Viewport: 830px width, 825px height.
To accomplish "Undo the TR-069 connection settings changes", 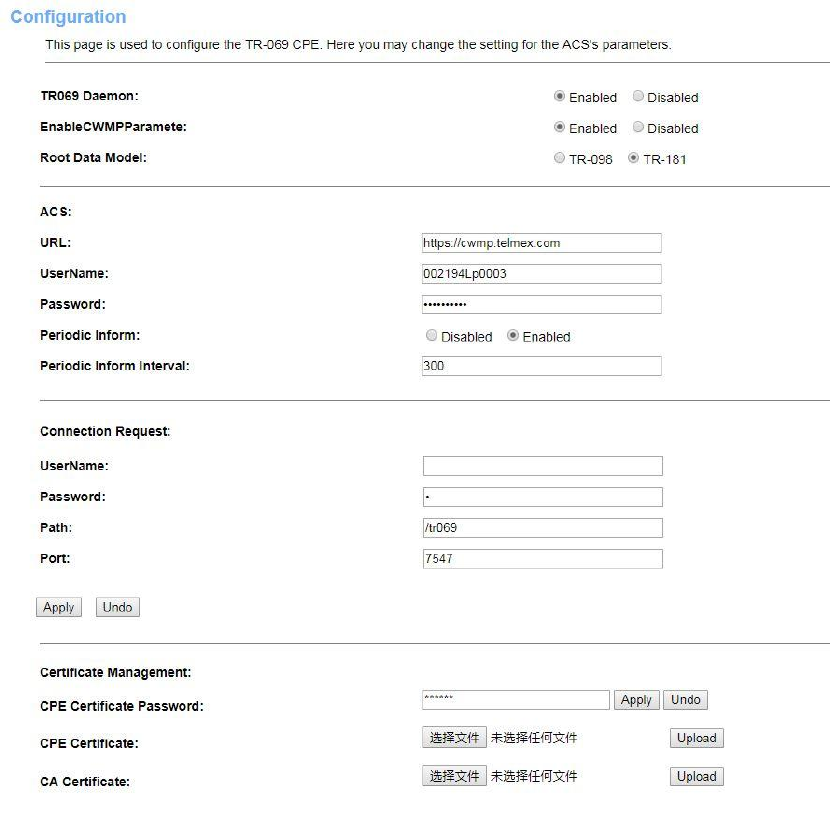I will [x=118, y=607].
